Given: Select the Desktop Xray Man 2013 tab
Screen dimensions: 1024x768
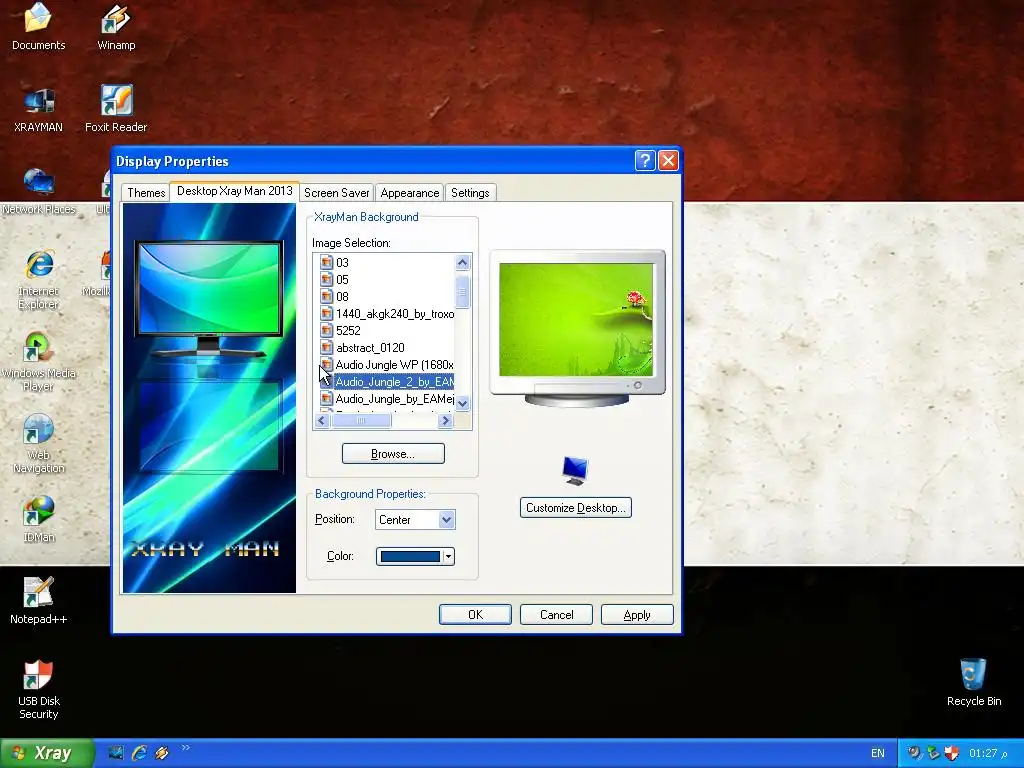Looking at the screenshot, I should pos(234,191).
